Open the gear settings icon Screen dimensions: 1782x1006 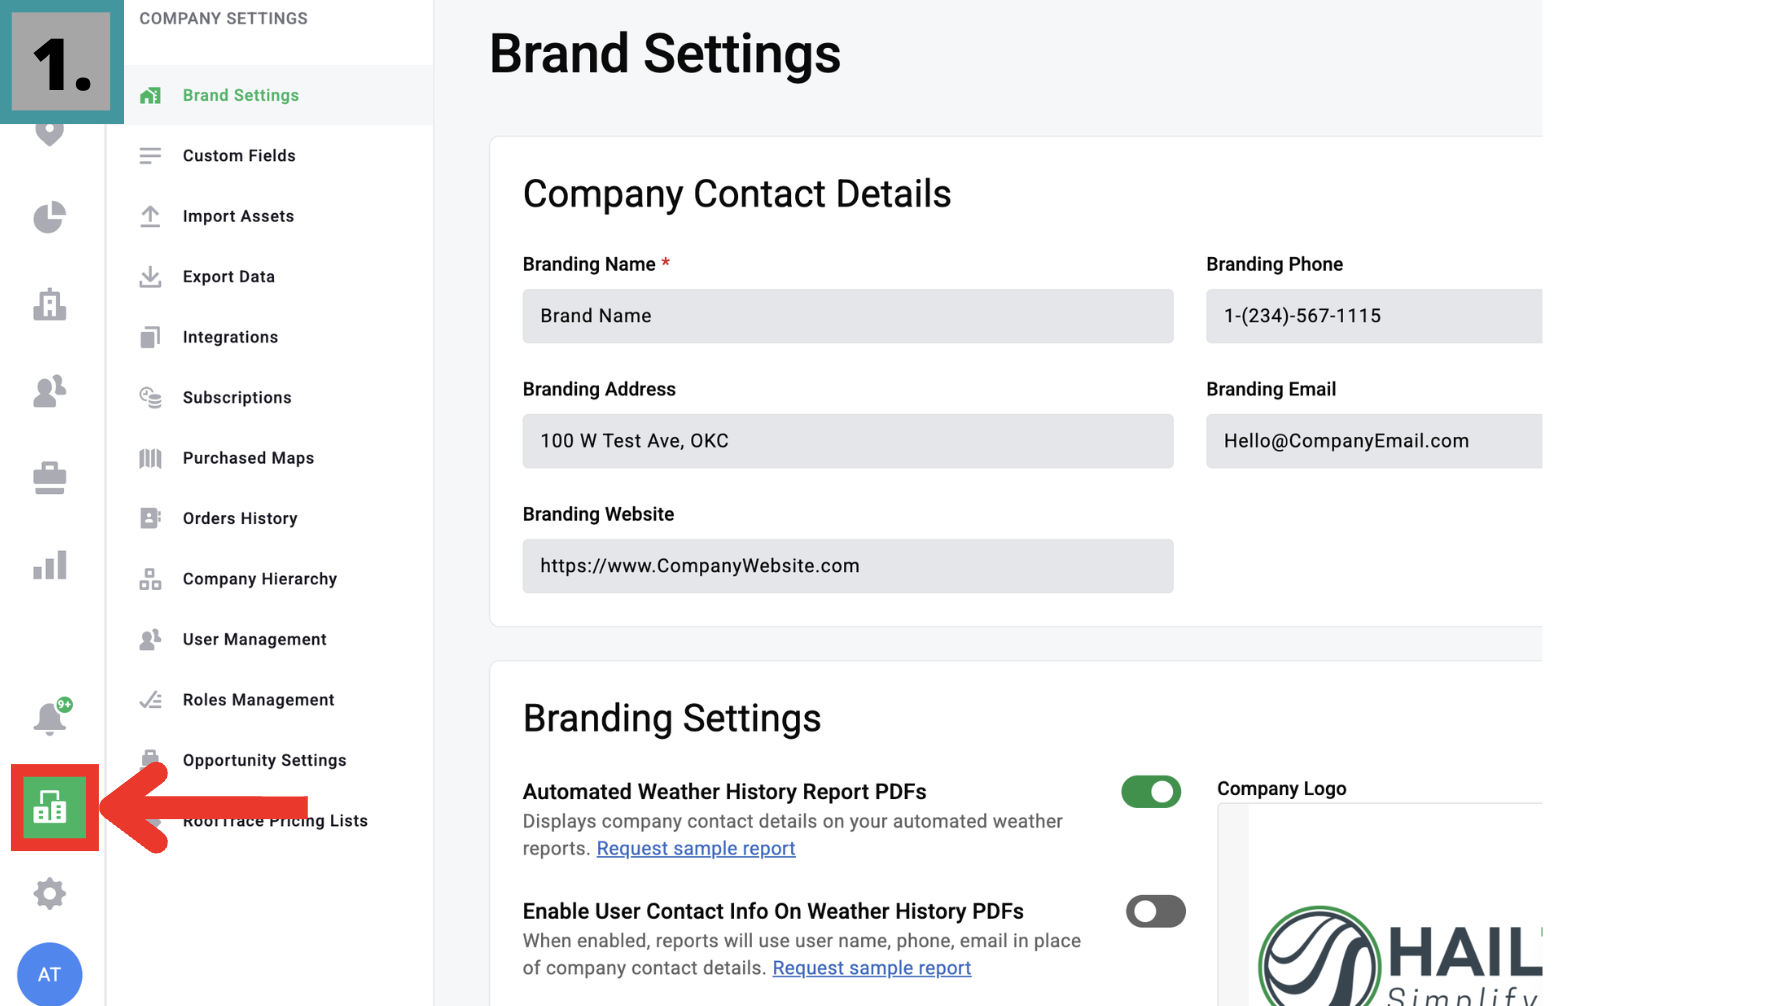click(49, 893)
